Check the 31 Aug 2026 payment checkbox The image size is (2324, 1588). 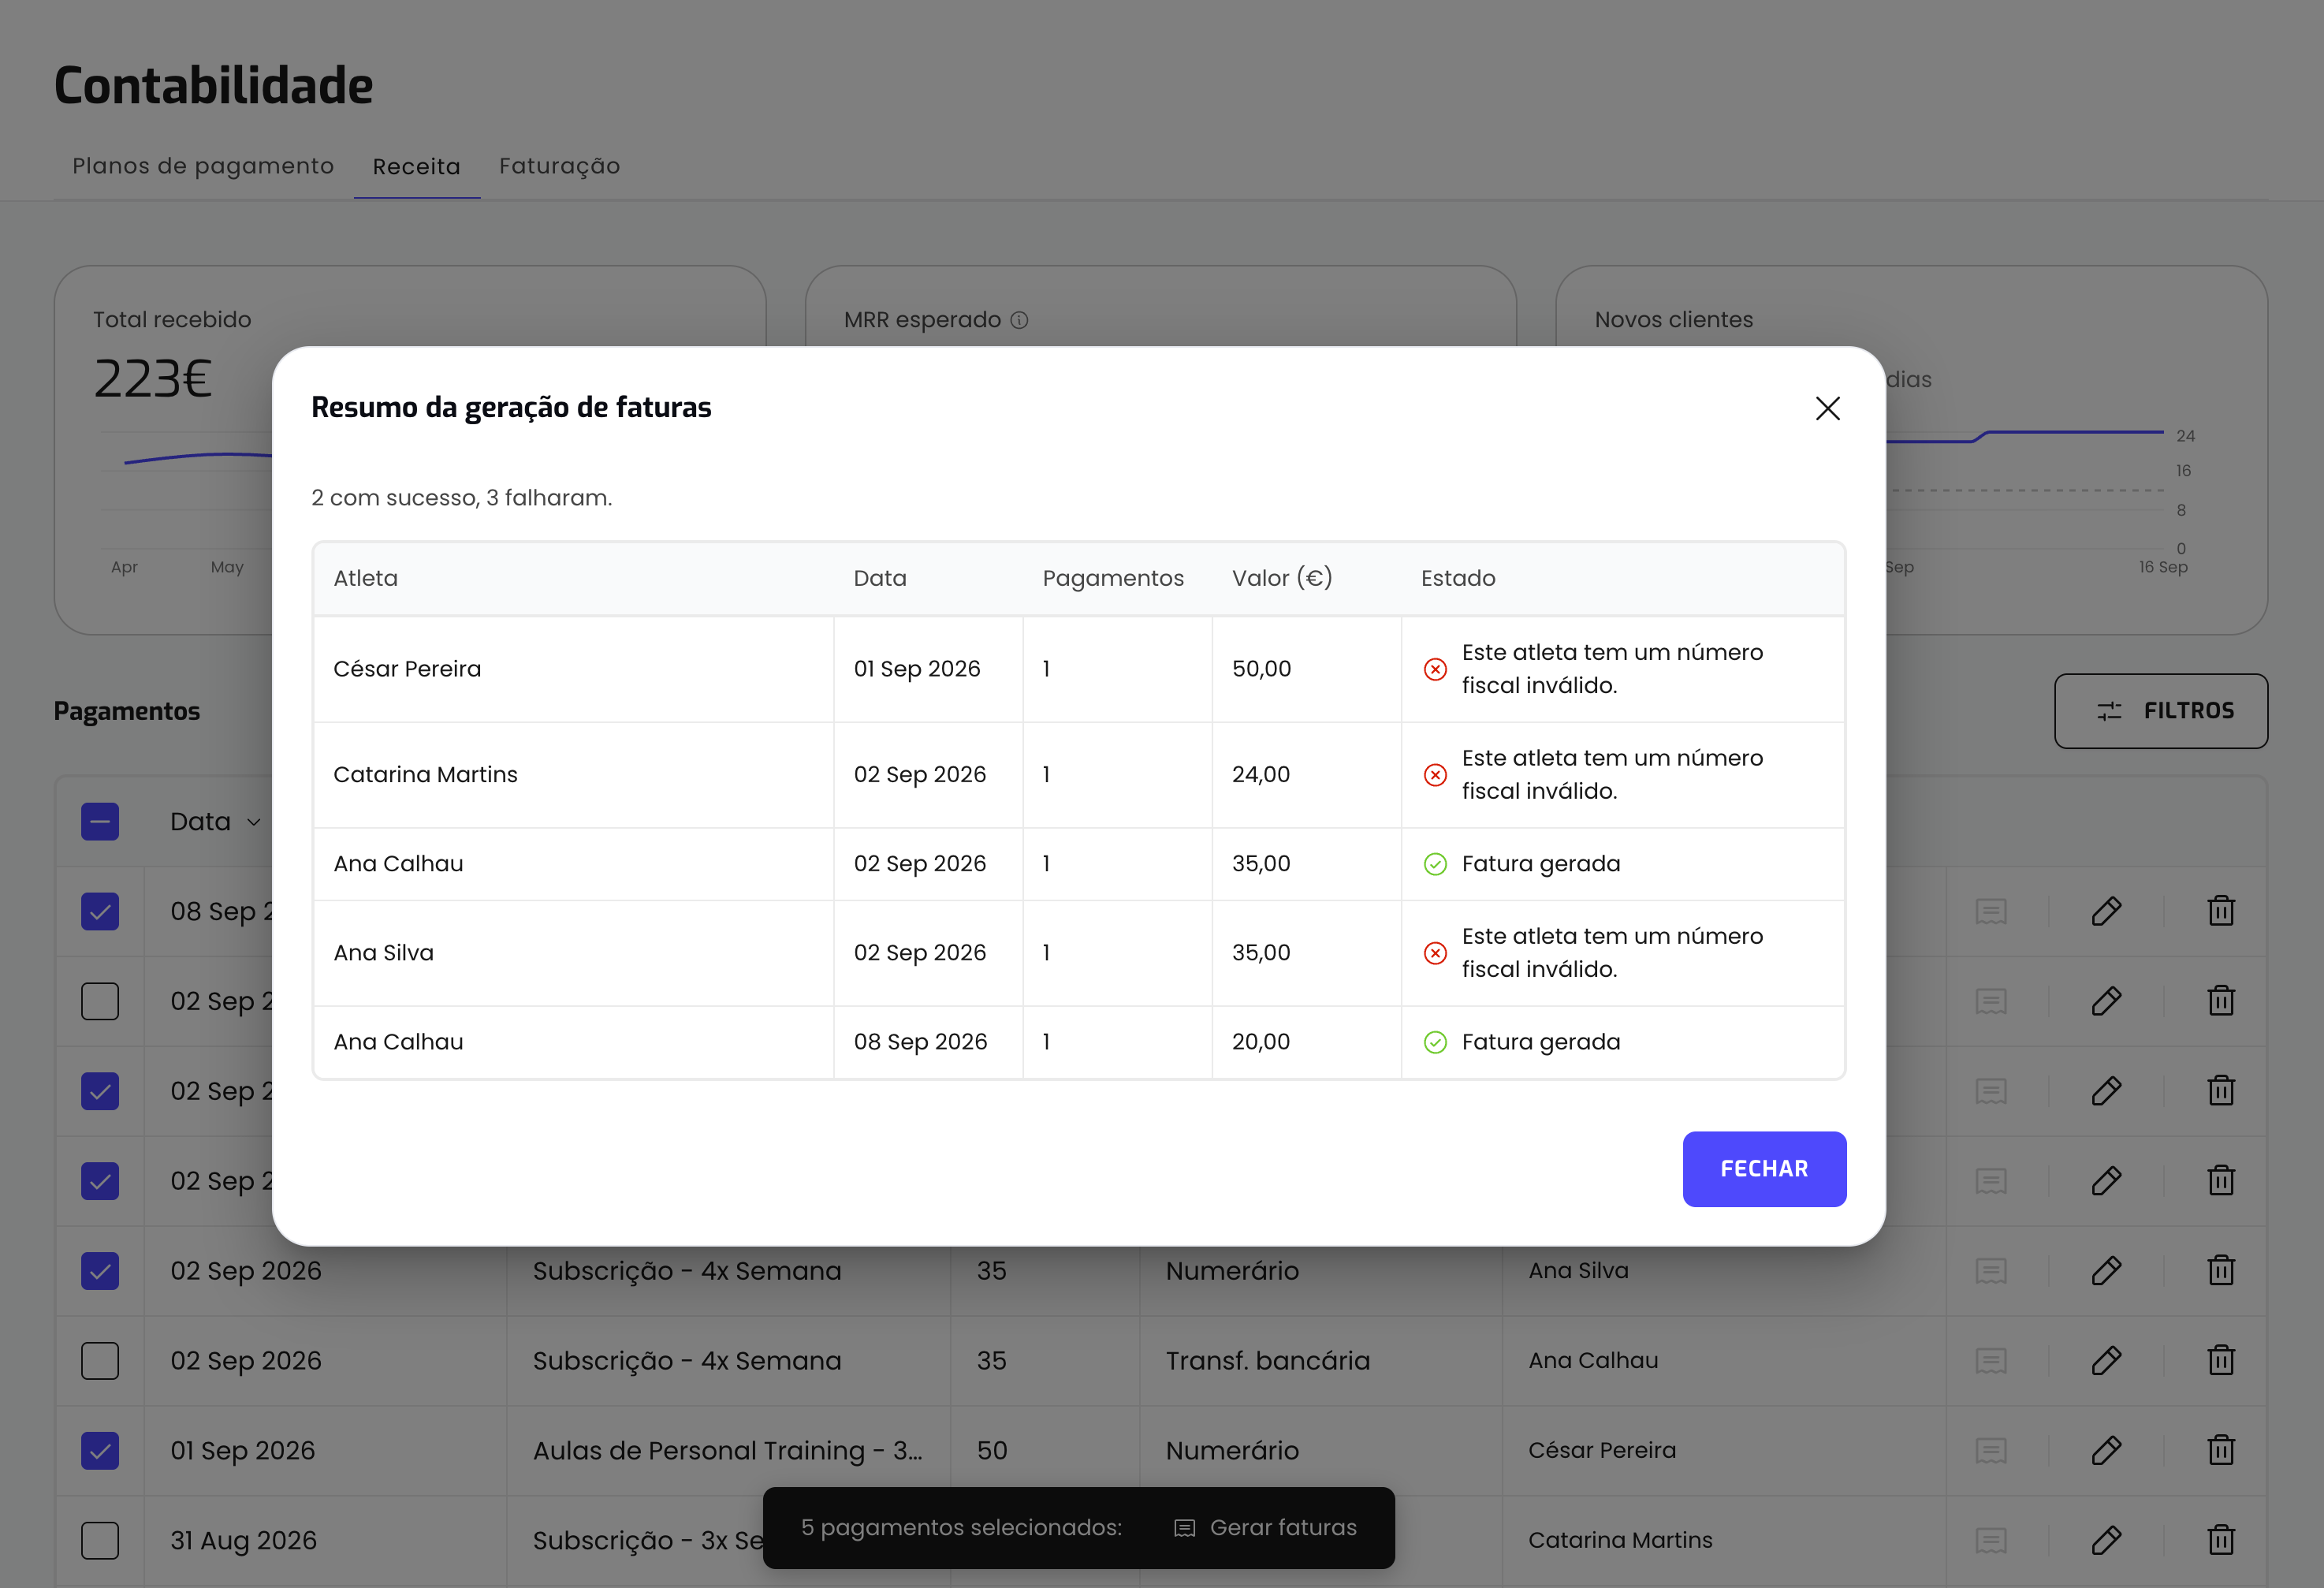coord(100,1541)
